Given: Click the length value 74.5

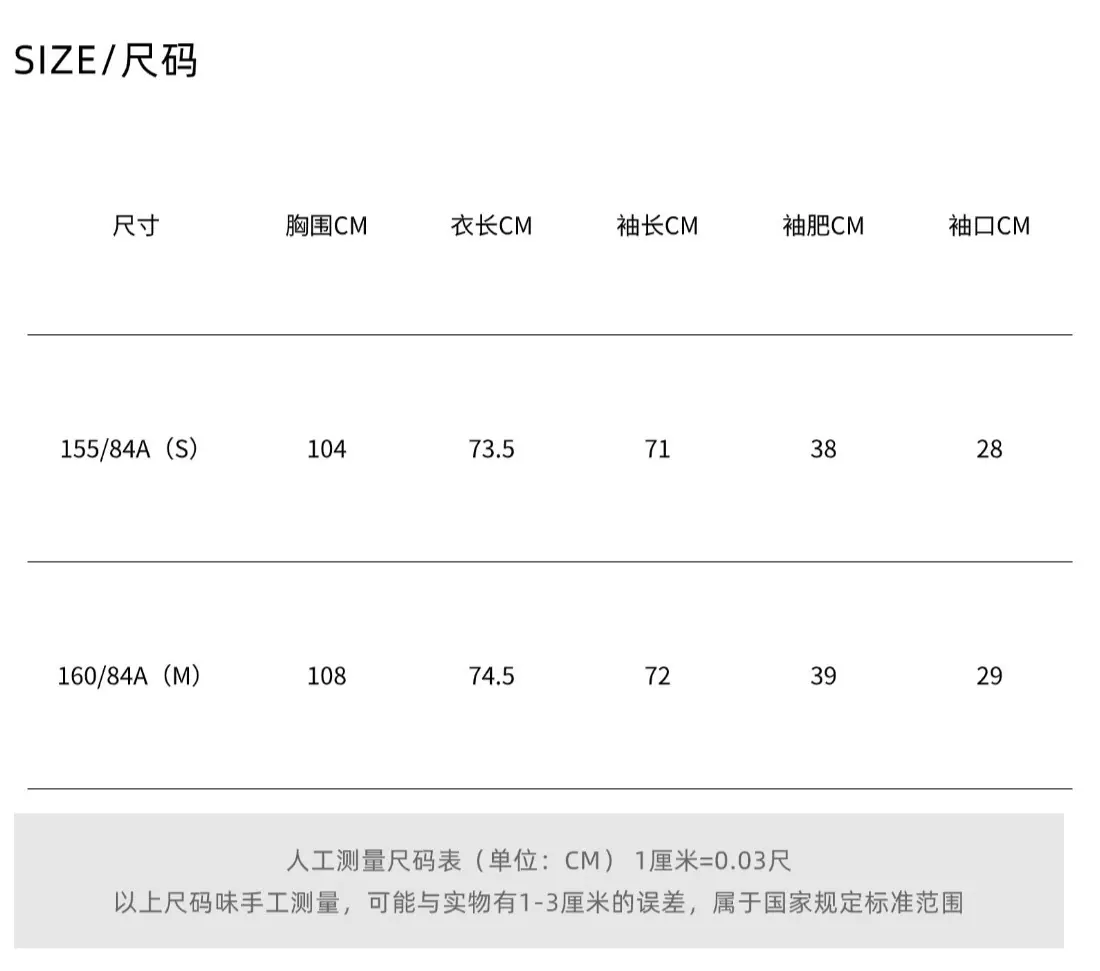Looking at the screenshot, I should (x=492, y=676).
